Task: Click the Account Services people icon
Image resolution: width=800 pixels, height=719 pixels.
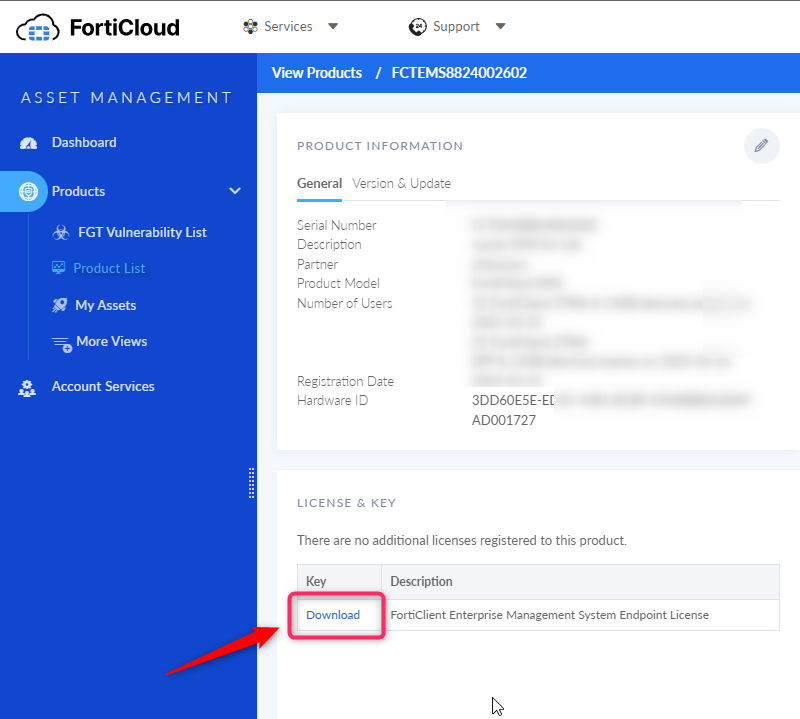Action: pyautogui.click(x=28, y=387)
